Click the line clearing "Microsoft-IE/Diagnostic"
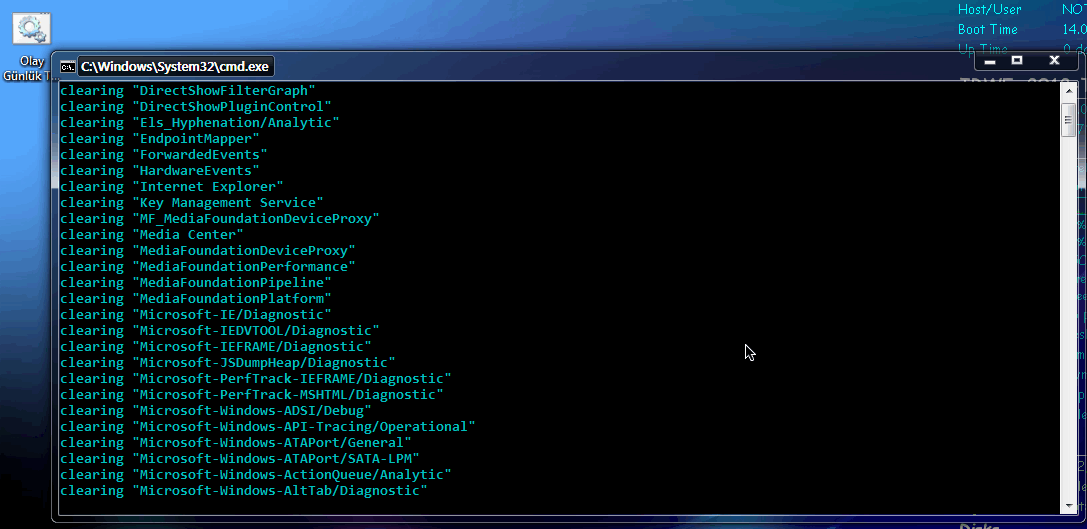The height and width of the screenshot is (529, 1087). [x=195, y=315]
